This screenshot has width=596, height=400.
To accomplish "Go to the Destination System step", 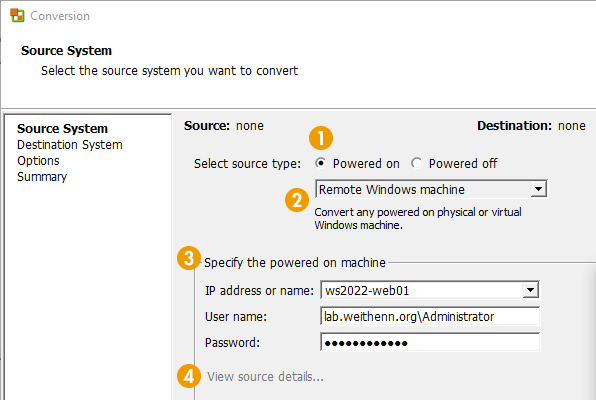I will pos(70,145).
